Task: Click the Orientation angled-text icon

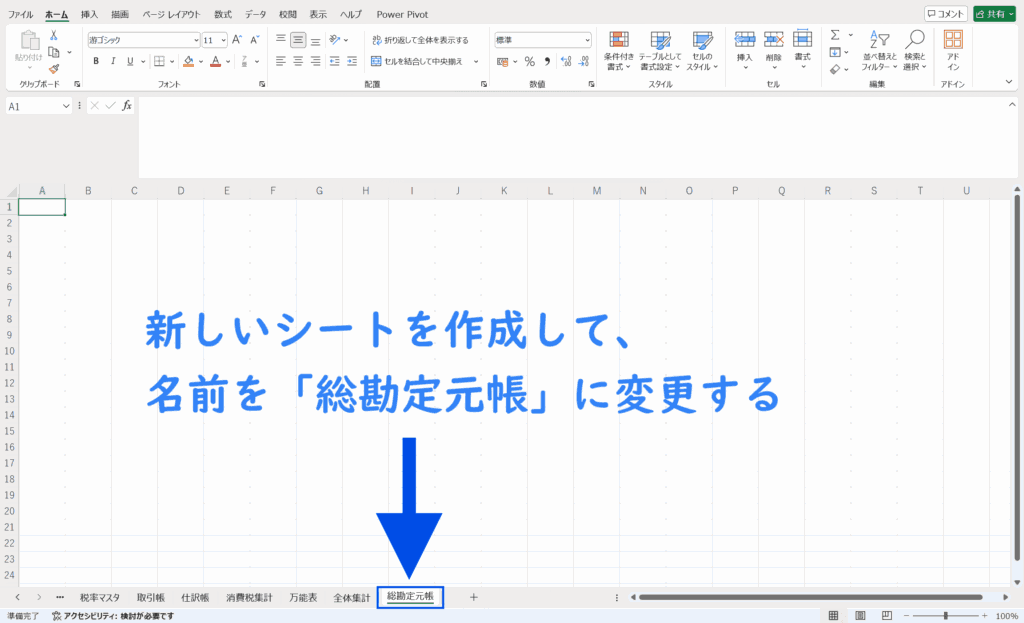Action: tap(335, 40)
